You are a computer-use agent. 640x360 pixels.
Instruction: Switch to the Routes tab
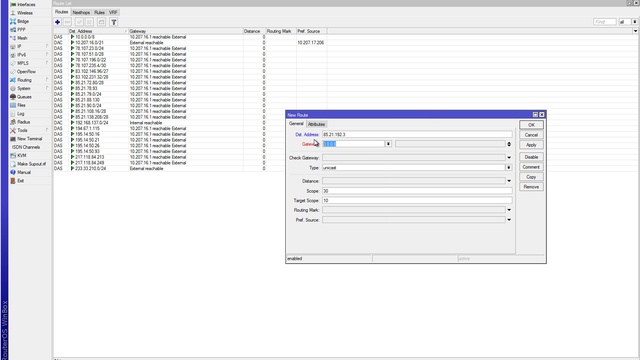[62, 12]
